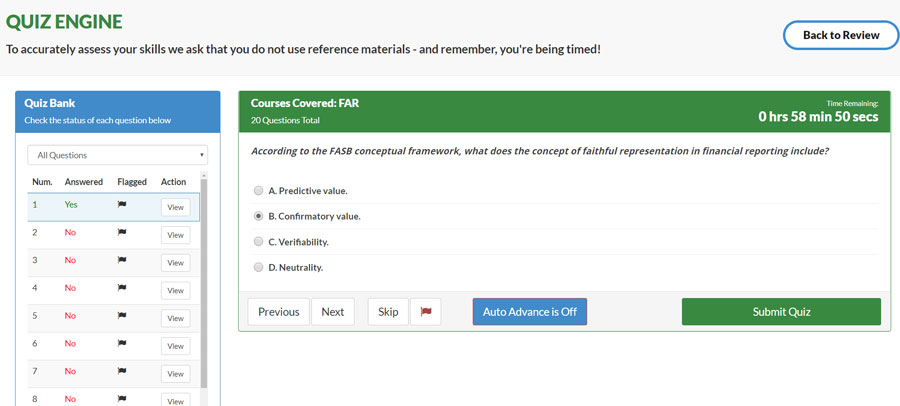Toggle flag icon for question 4 row

(x=122, y=287)
